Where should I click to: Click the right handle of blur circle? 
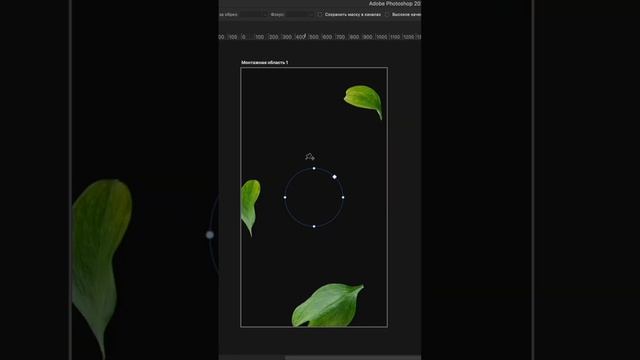coord(343,198)
